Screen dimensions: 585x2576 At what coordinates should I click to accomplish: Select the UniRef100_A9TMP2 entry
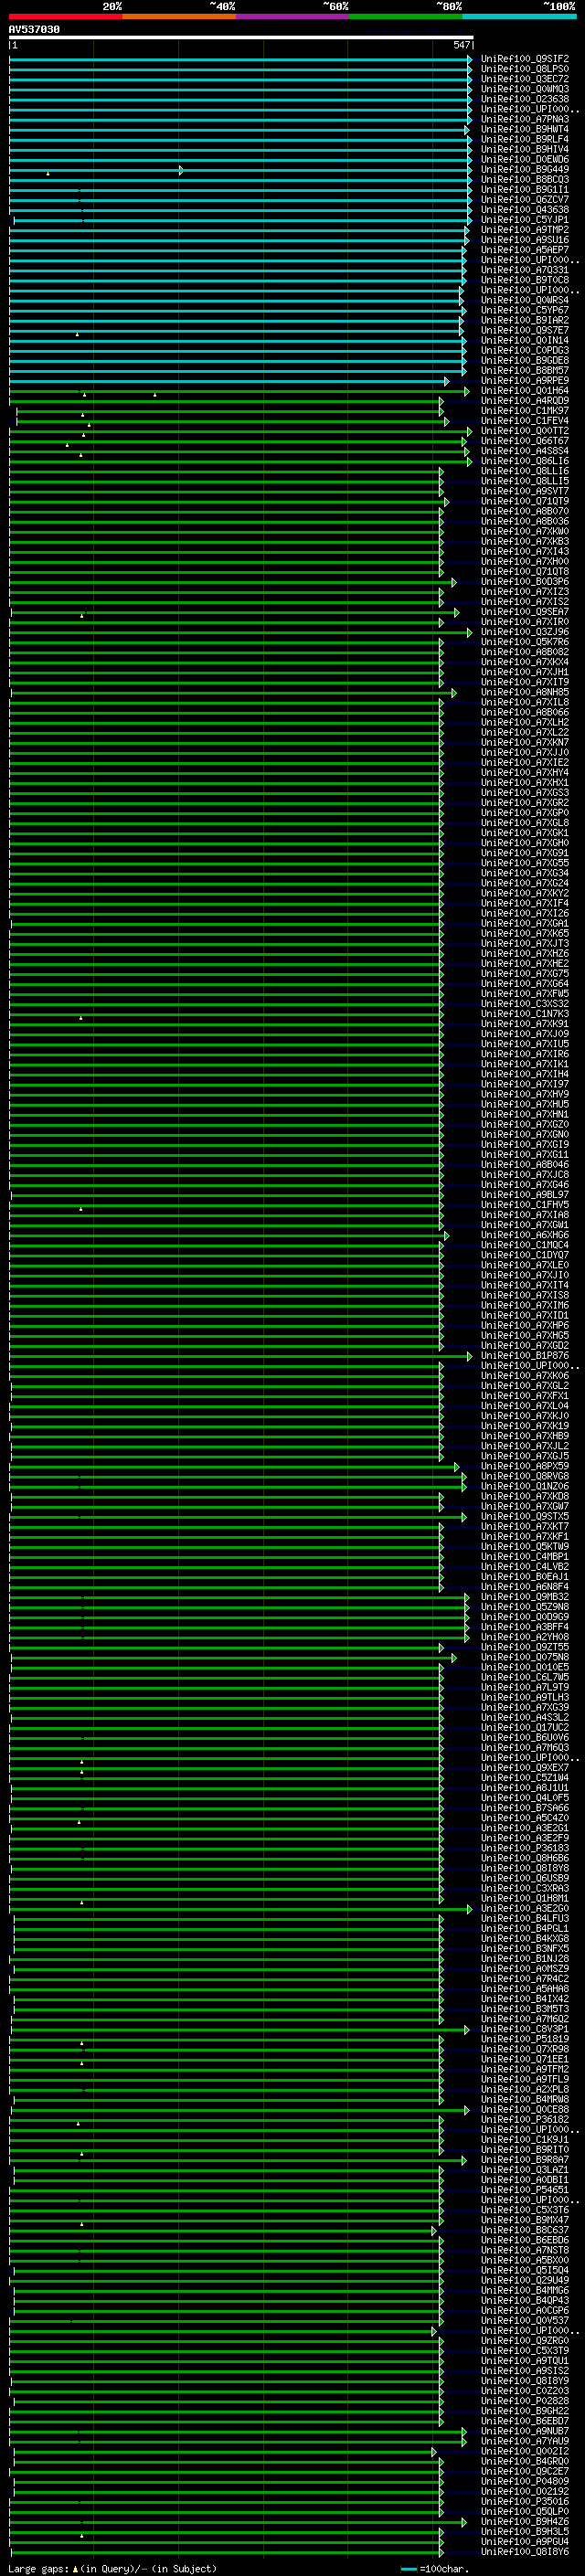click(524, 229)
